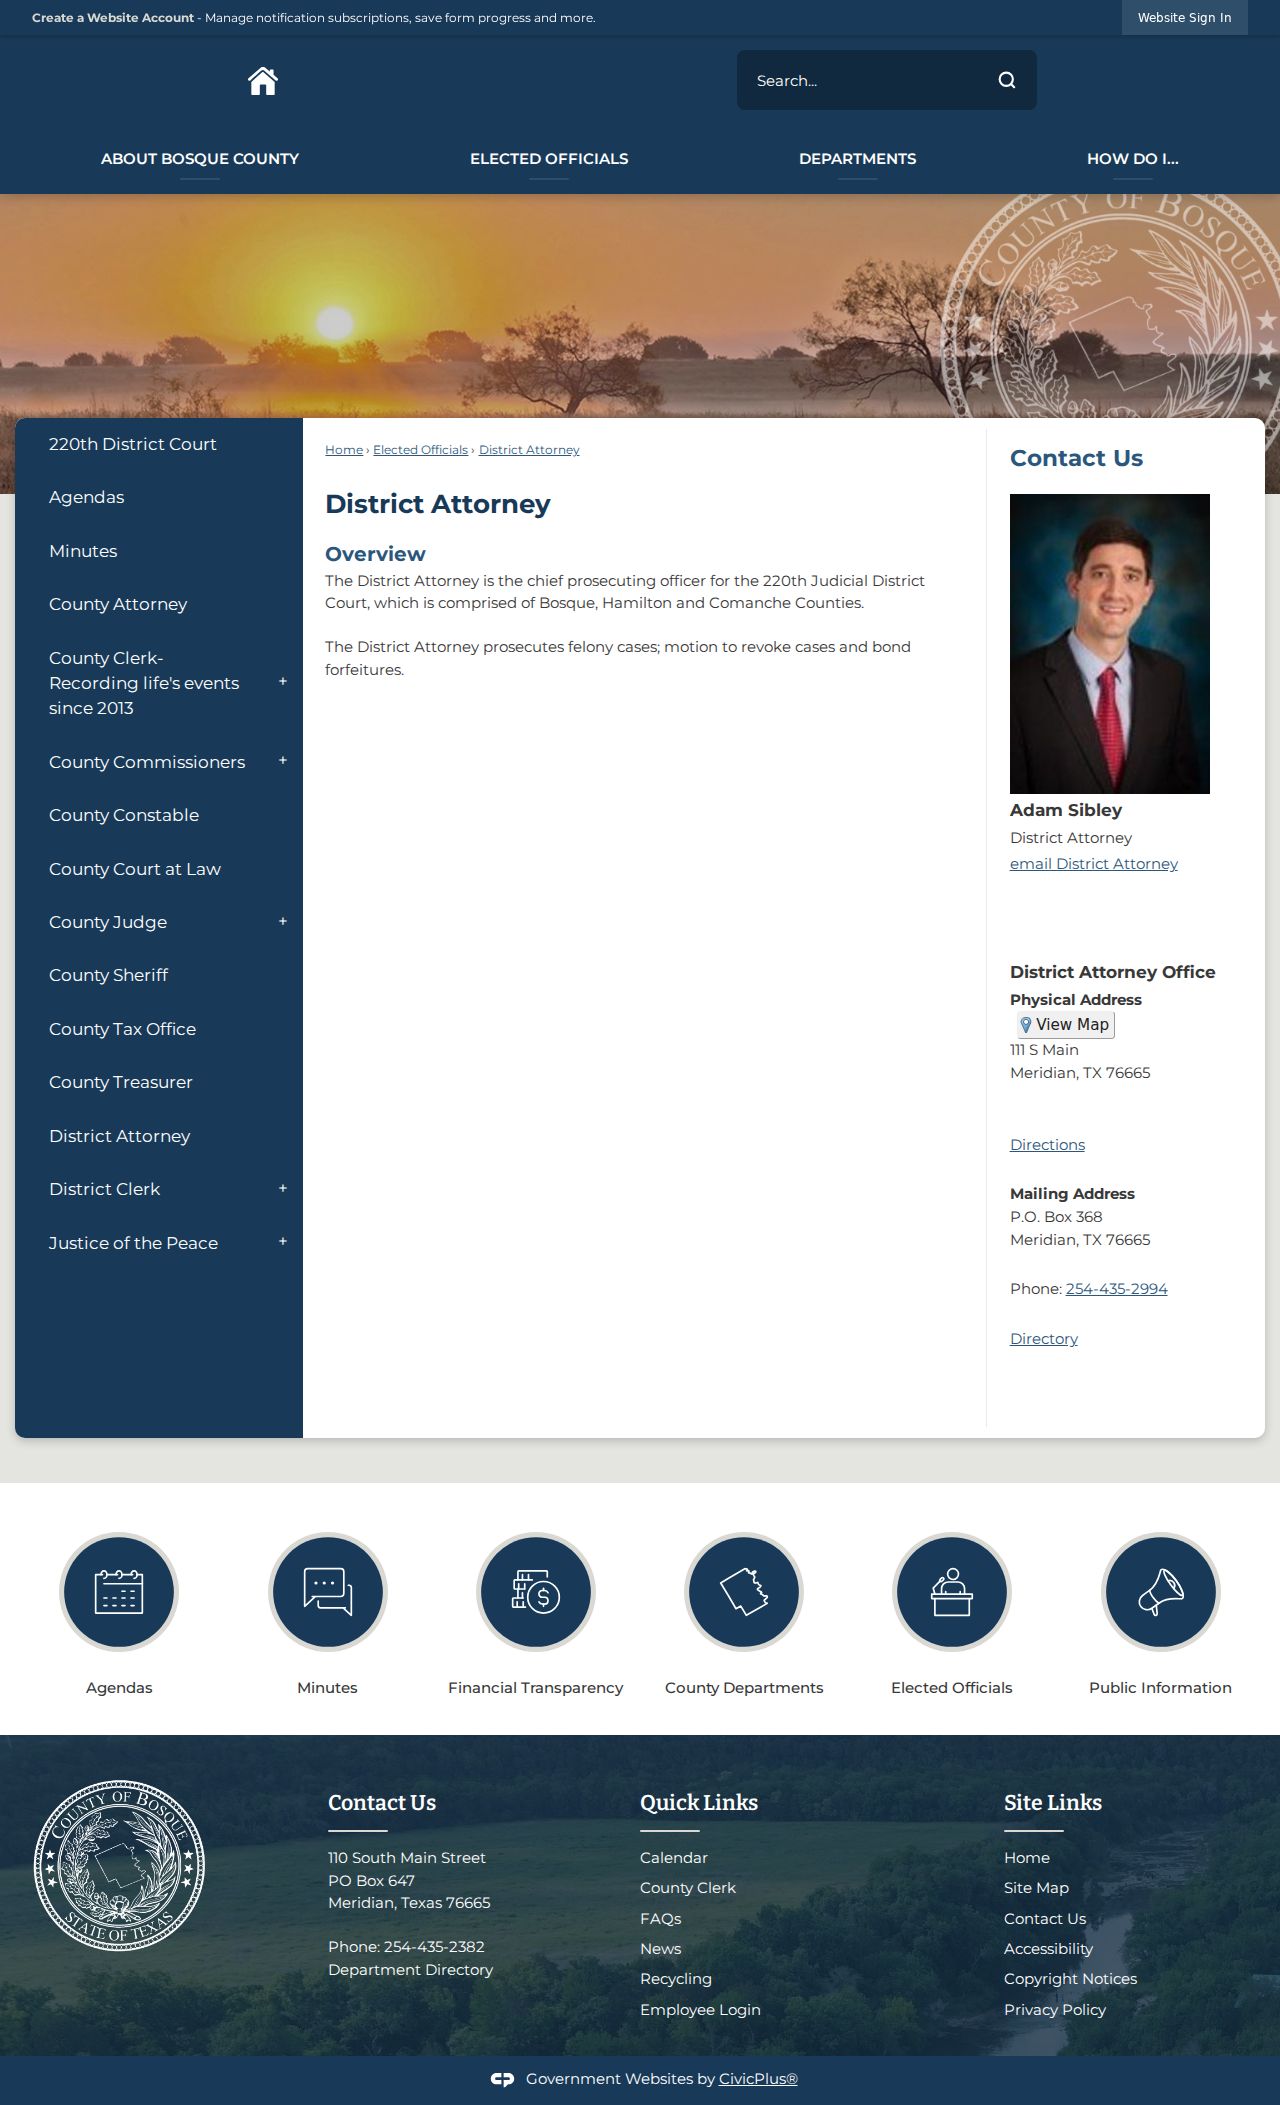Screen dimensions: 1280x2105
Task: Open County Clerk quick link
Action: pos(687,1888)
